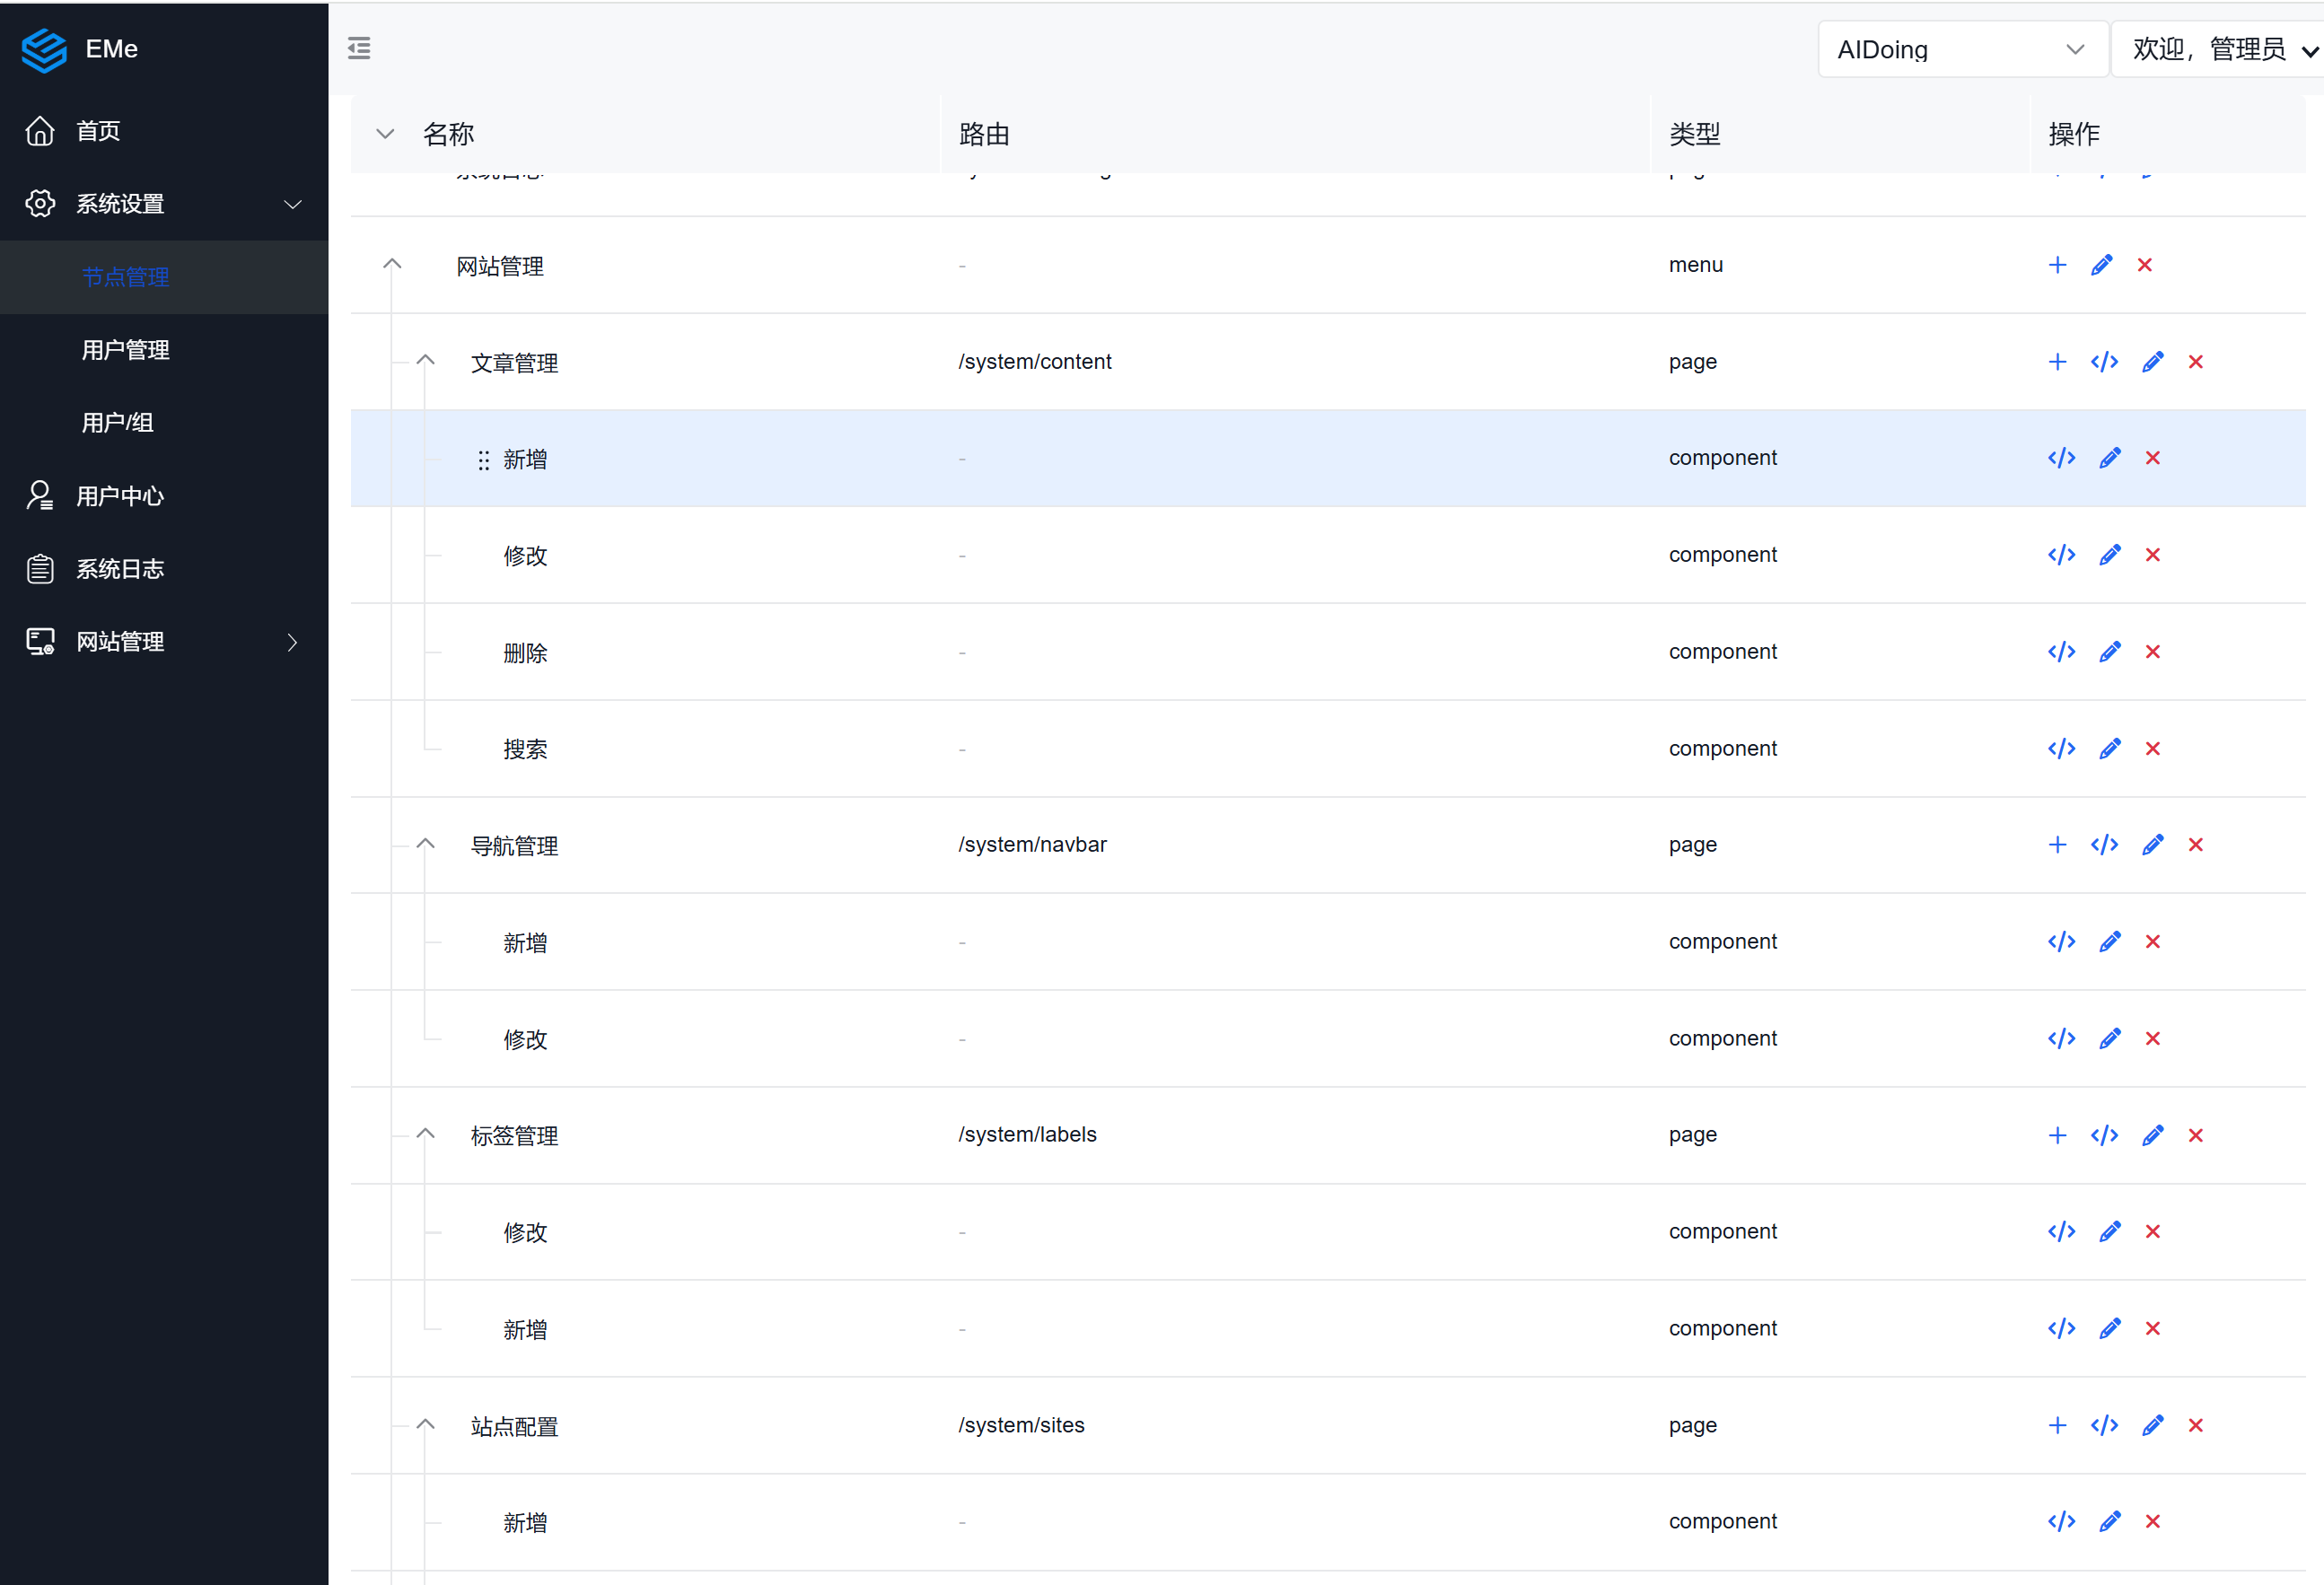Collapse the 导航管理 tree node
This screenshot has width=2324, height=1585.
click(425, 844)
